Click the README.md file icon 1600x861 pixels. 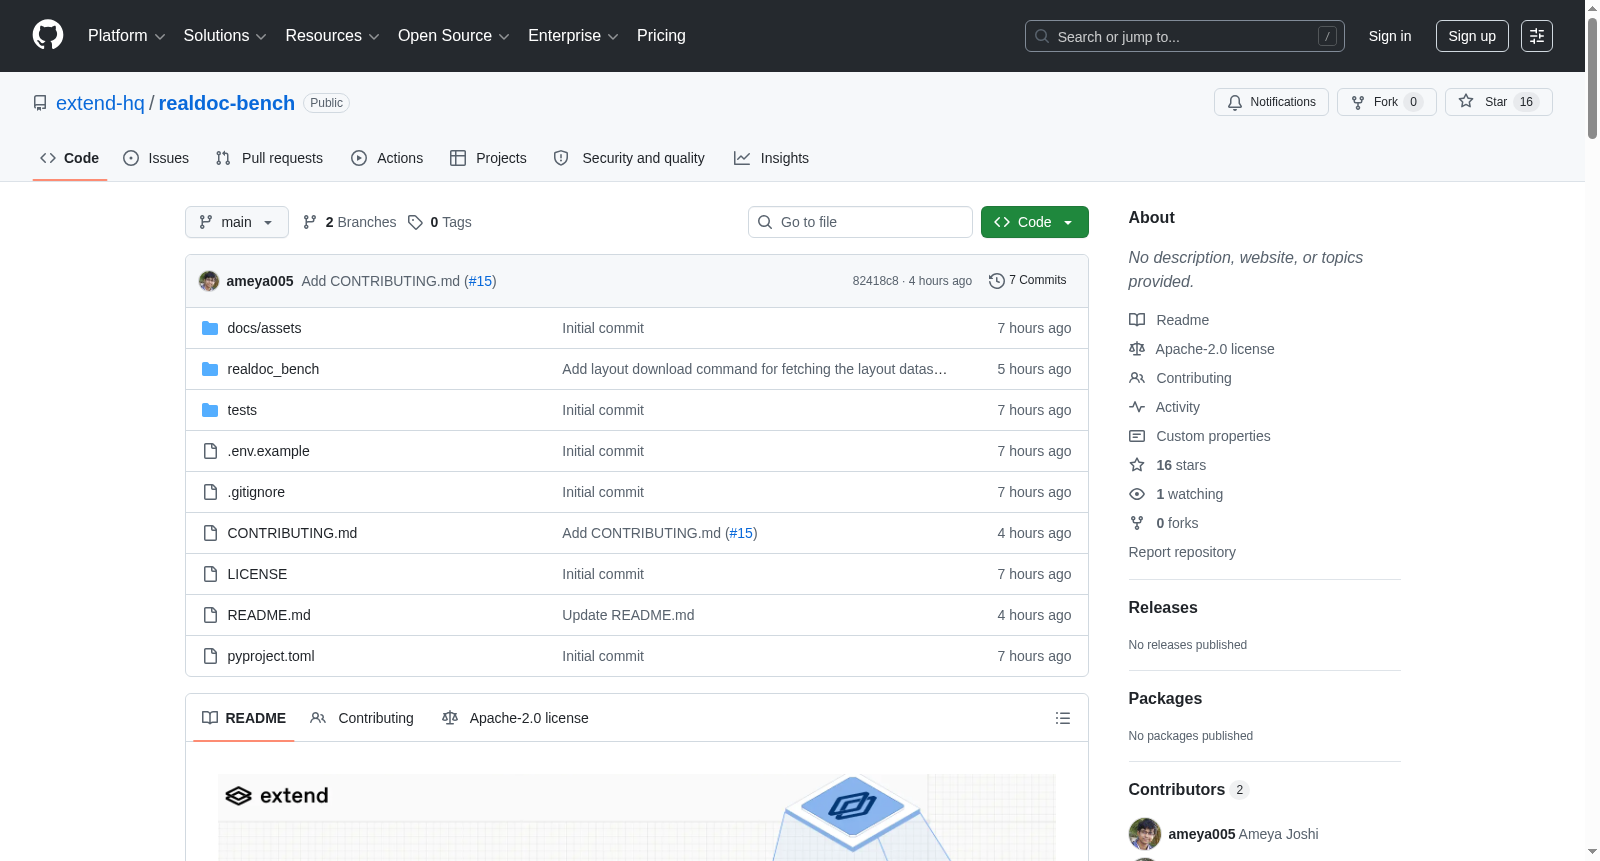210,615
